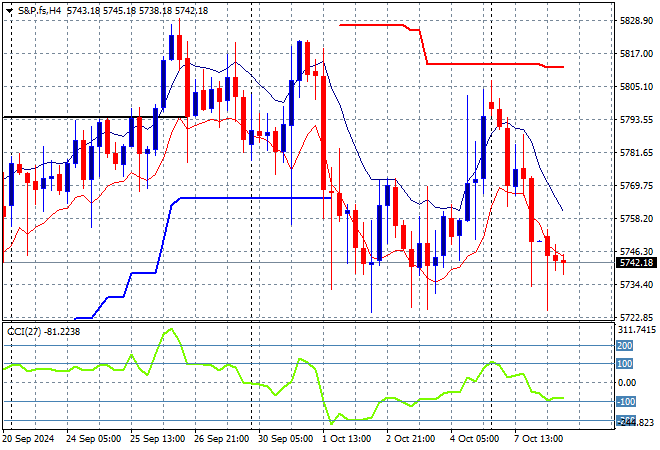Click the CCI -100 level marker
This screenshot has width=660, height=450.
[626, 402]
